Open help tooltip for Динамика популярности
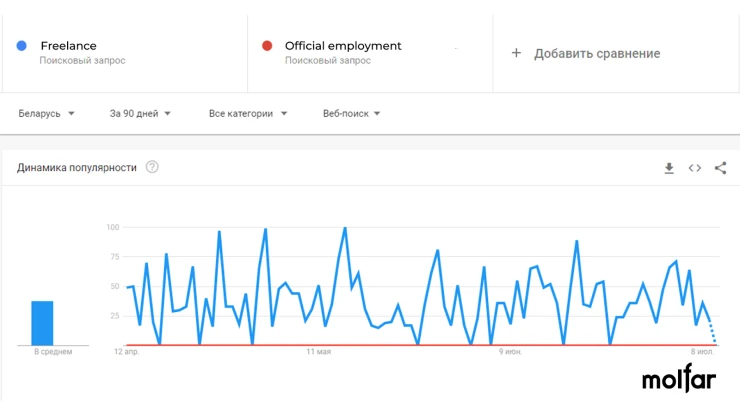 (152, 167)
